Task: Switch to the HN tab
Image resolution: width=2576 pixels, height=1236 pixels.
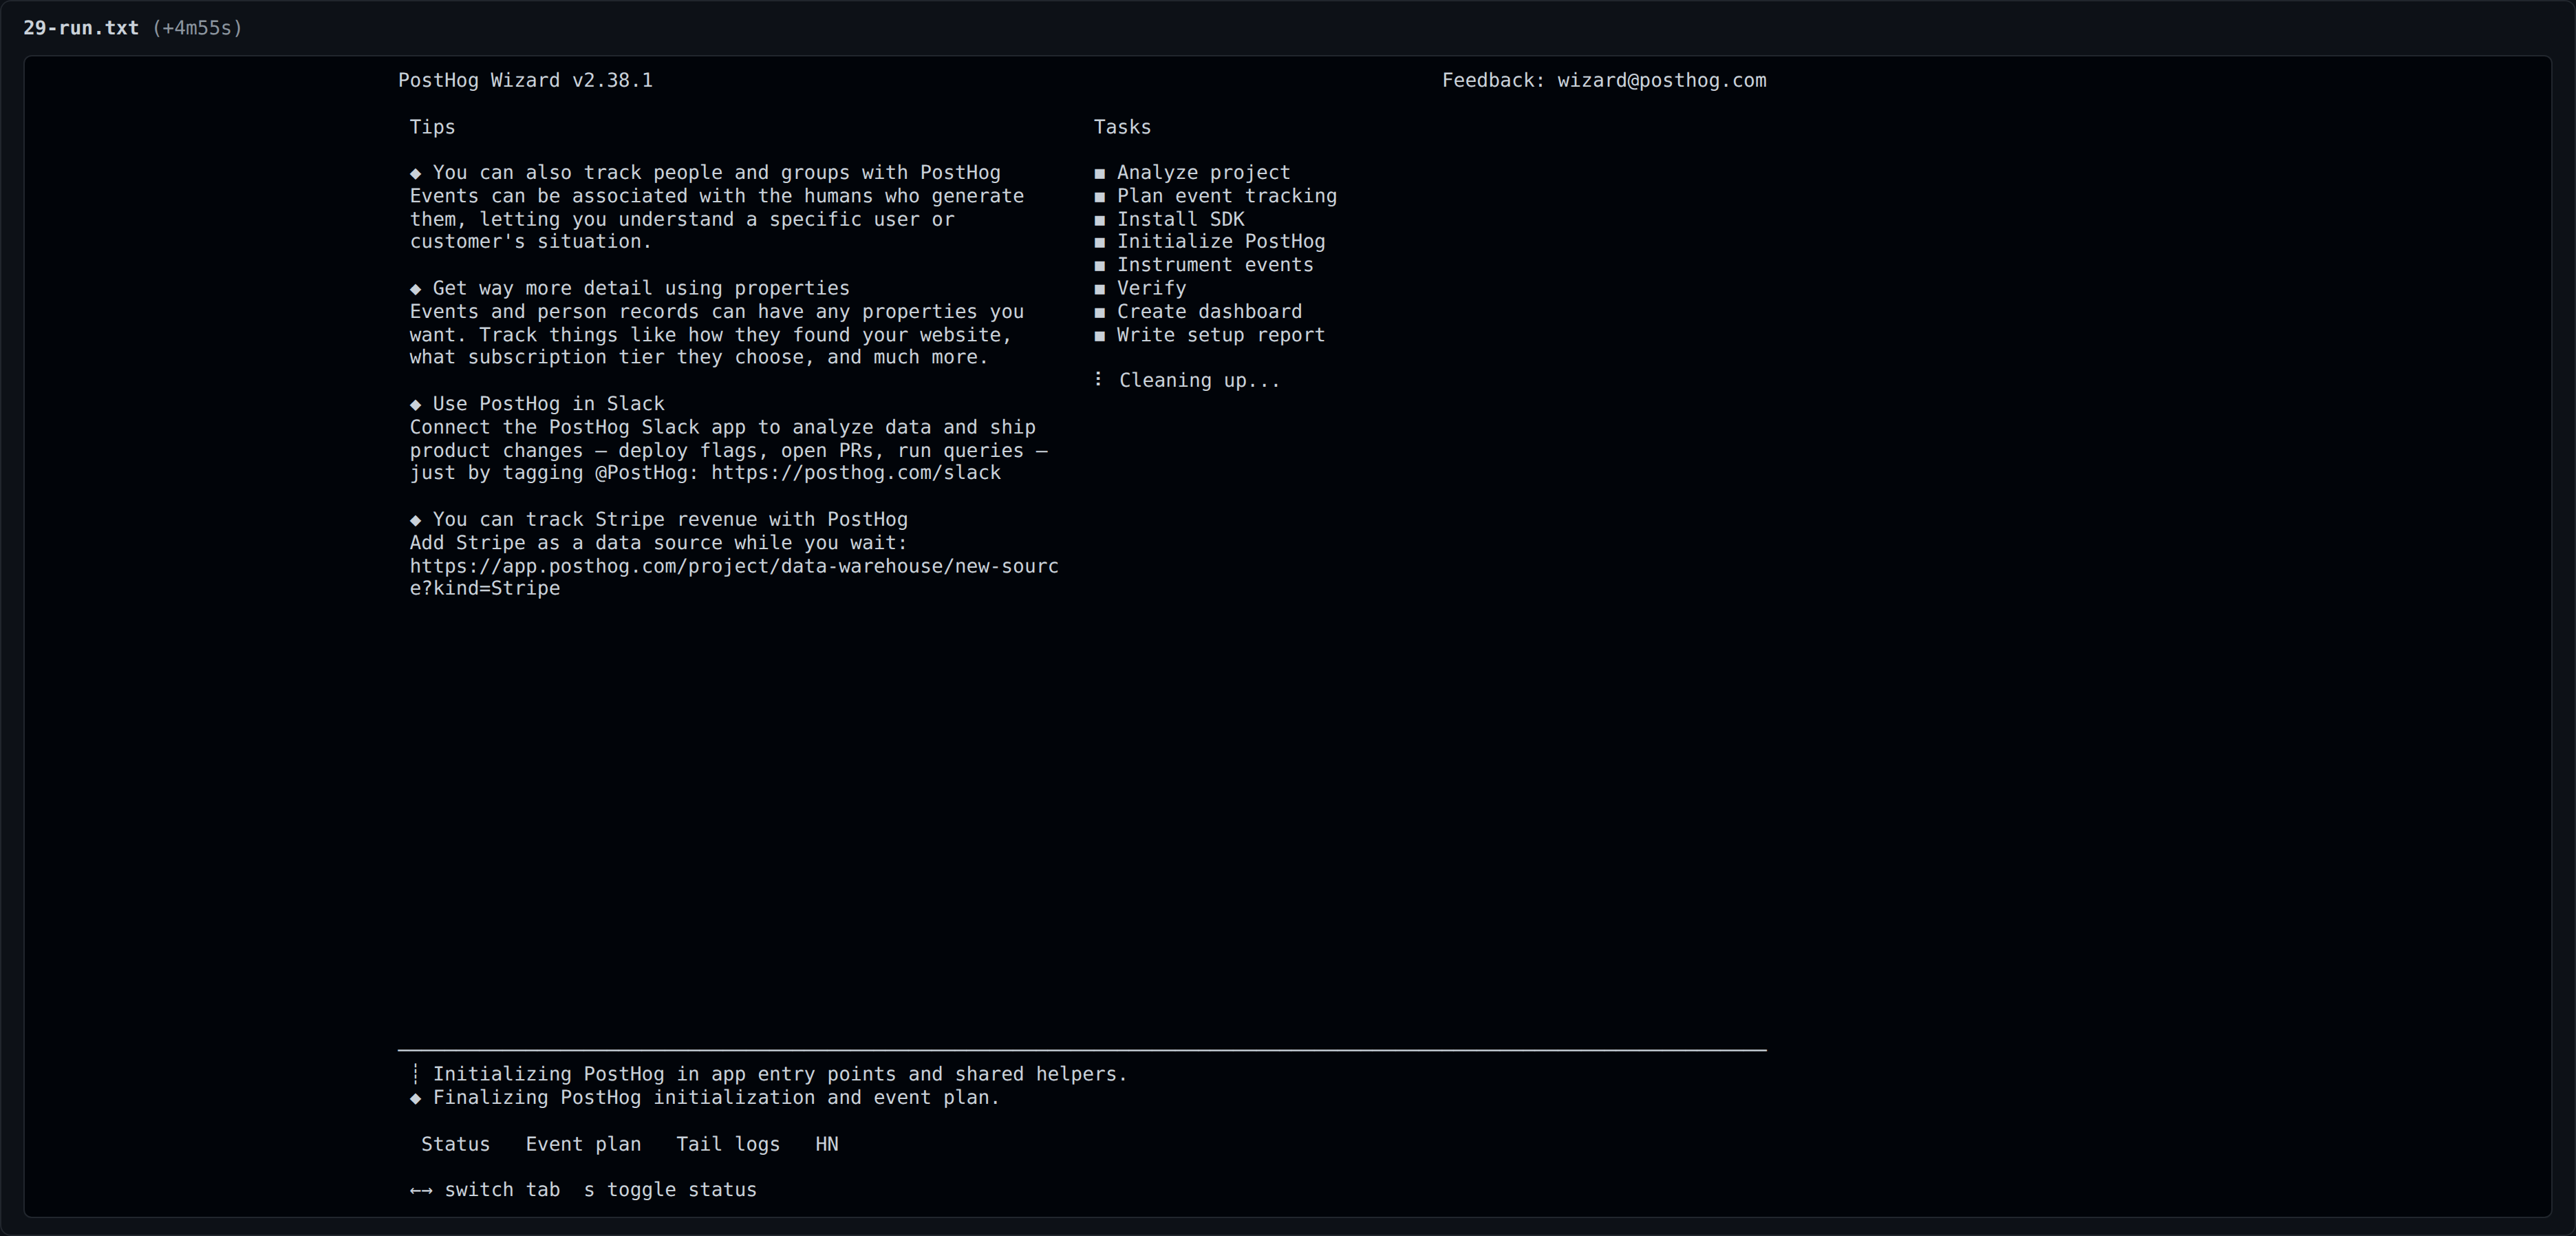Action: [x=827, y=1144]
